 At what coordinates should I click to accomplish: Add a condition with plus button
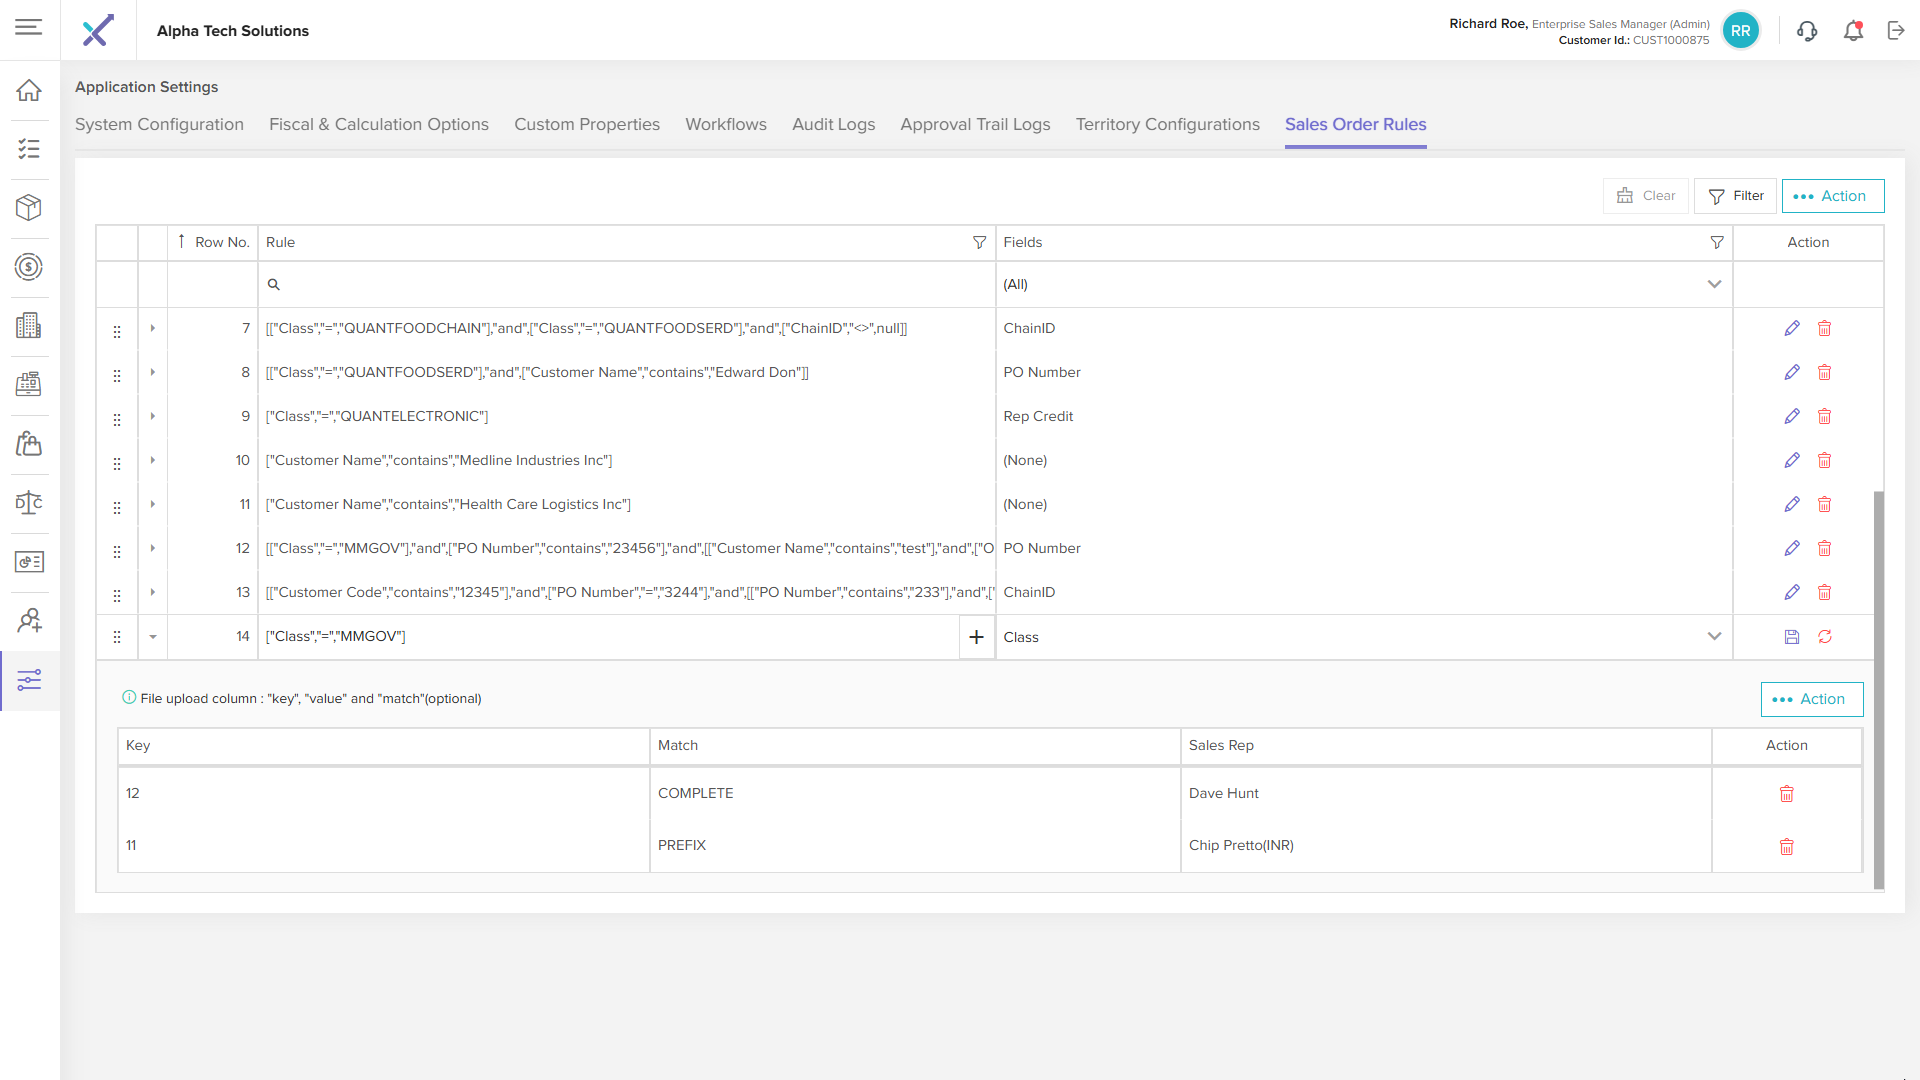tap(977, 637)
